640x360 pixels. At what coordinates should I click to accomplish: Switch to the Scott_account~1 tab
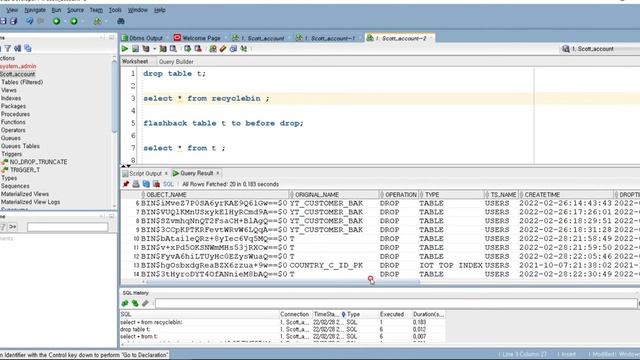[x=326, y=38]
